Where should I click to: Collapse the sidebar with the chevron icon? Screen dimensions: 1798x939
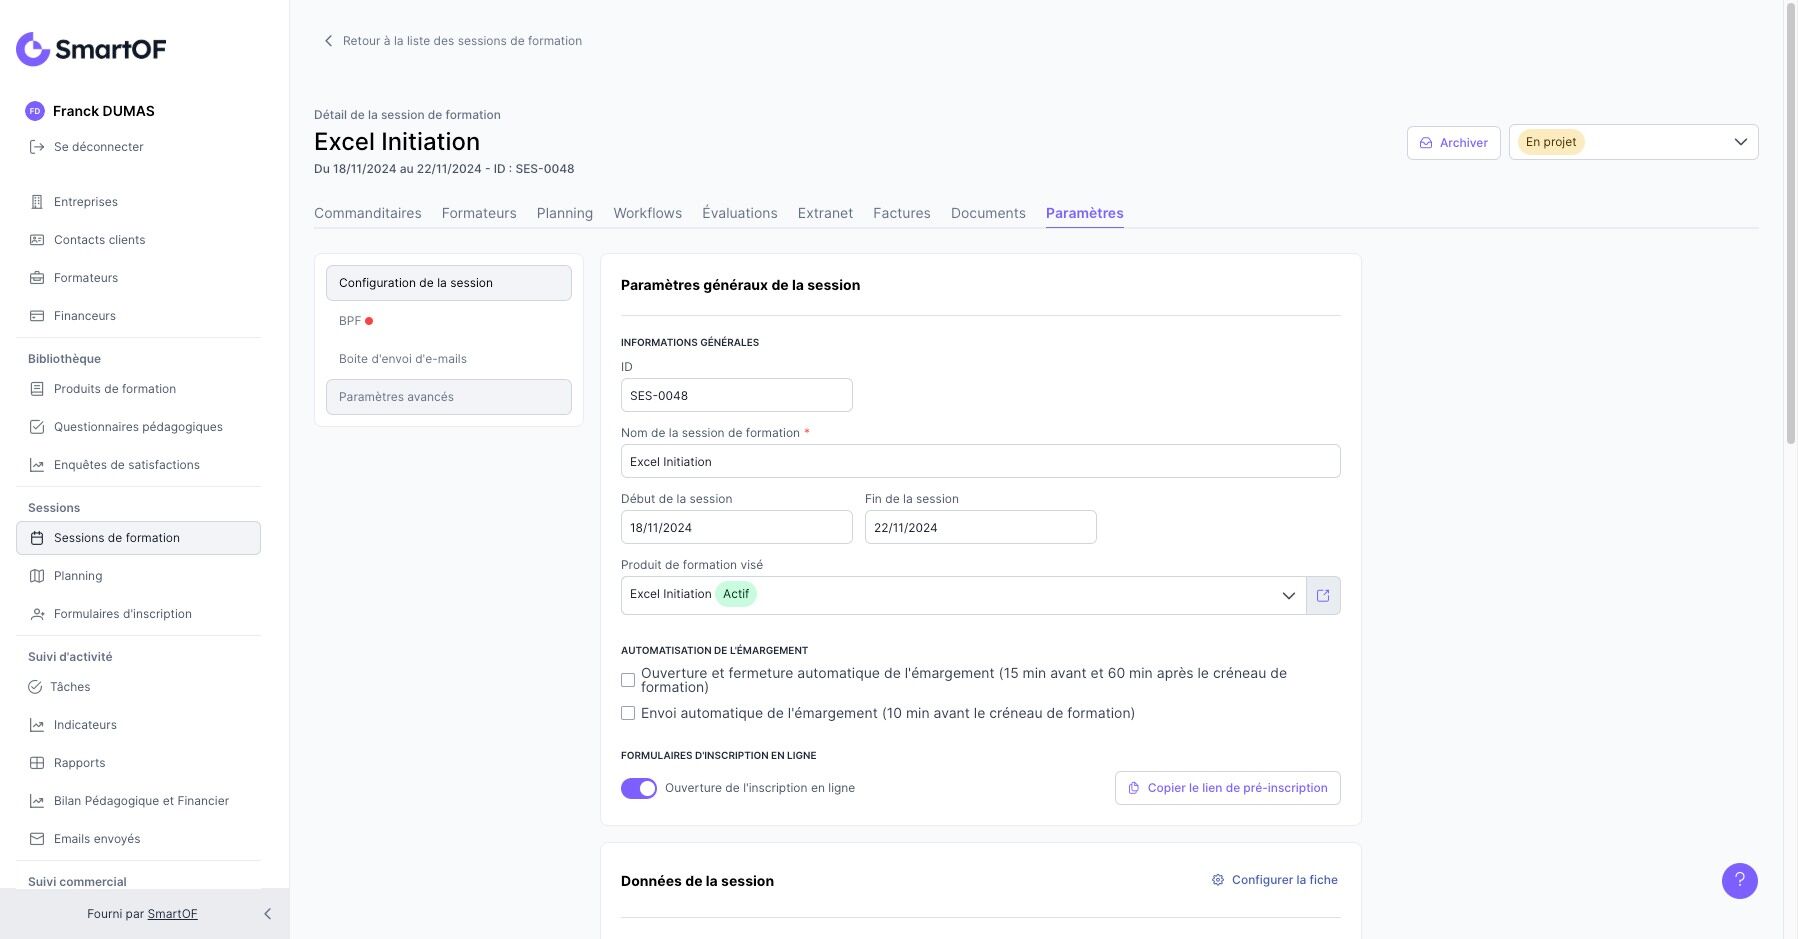(x=267, y=914)
